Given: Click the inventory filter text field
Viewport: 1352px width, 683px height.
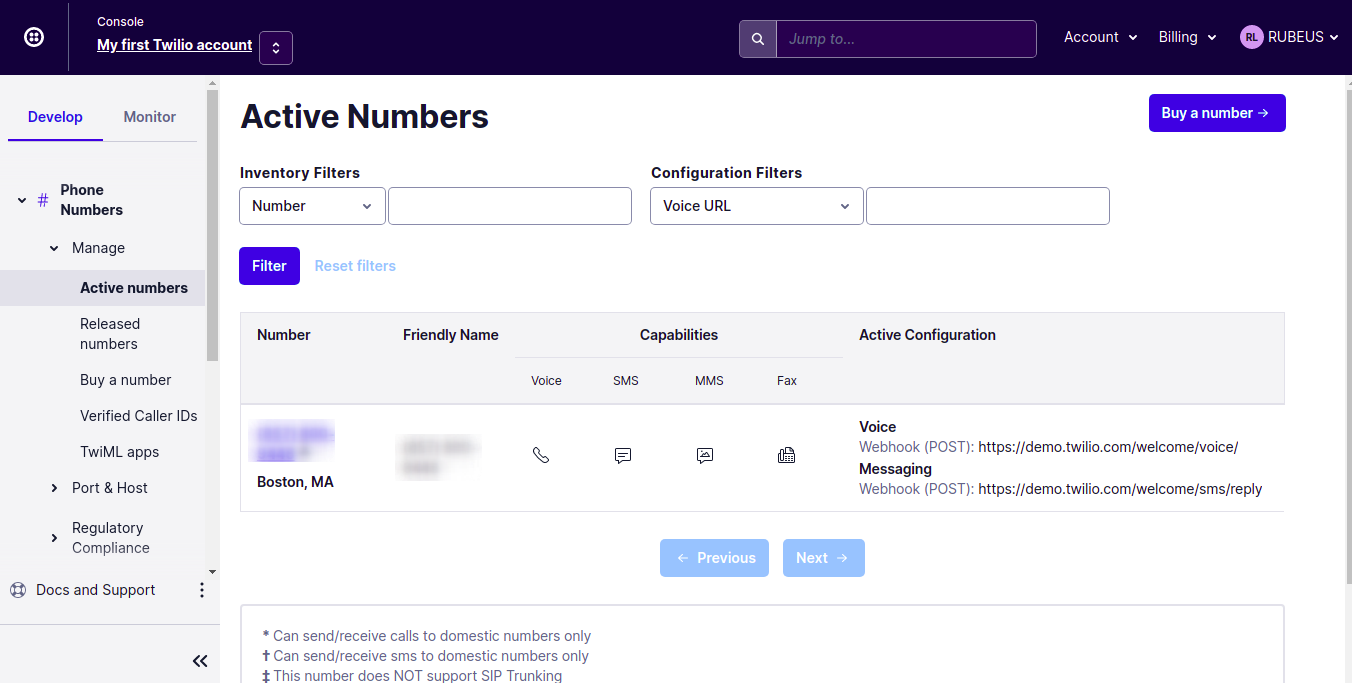Looking at the screenshot, I should point(510,206).
